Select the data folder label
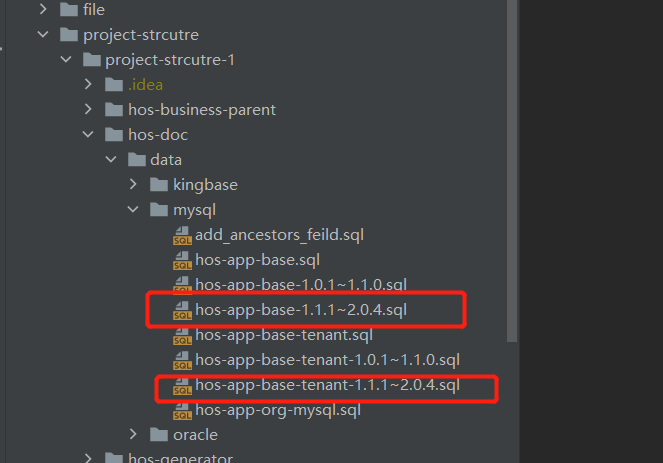 pos(165,159)
